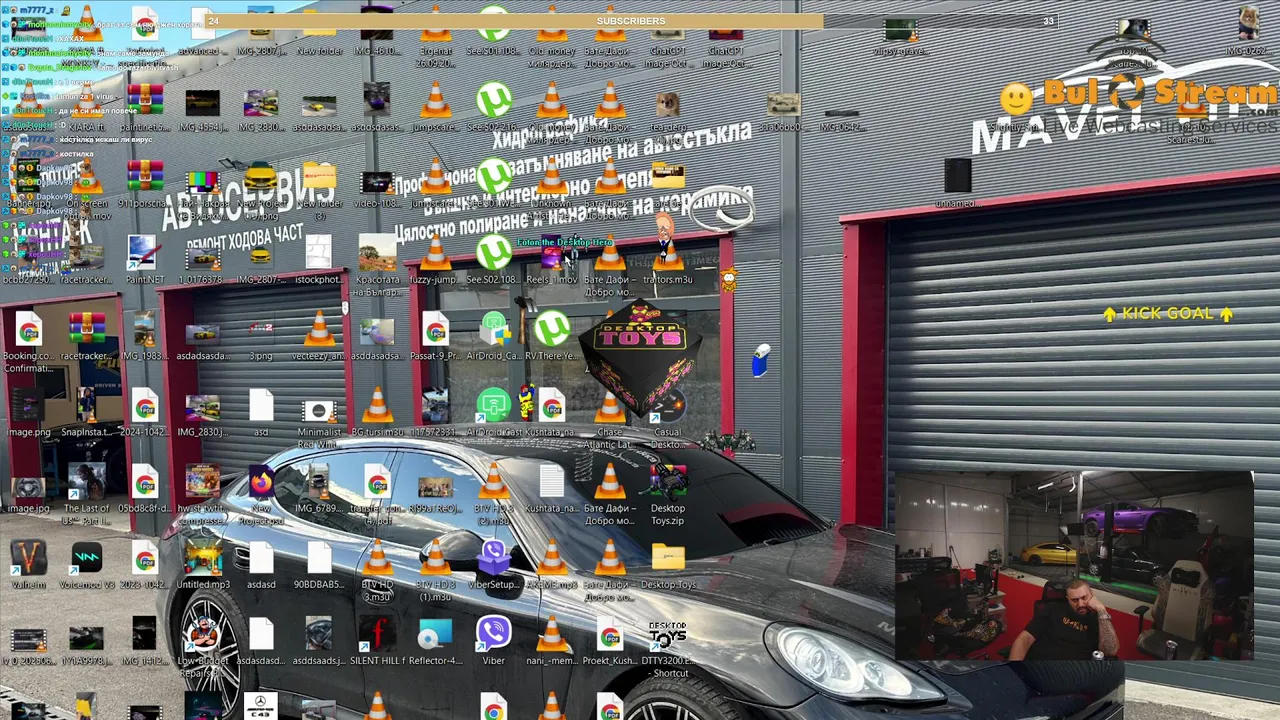Select the BG tursi.m3u playlist file
Image resolution: width=1280 pixels, height=720 pixels.
(x=377, y=412)
